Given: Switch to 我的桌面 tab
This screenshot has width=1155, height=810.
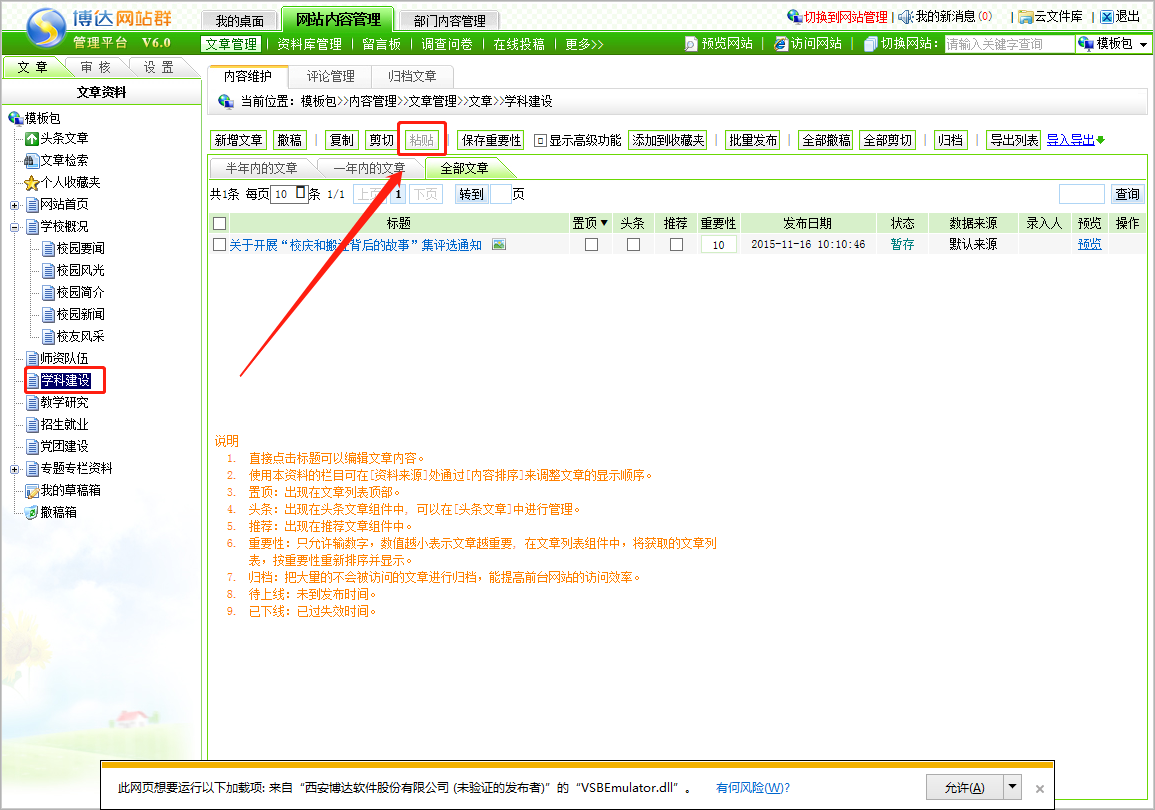Looking at the screenshot, I should click(x=240, y=21).
